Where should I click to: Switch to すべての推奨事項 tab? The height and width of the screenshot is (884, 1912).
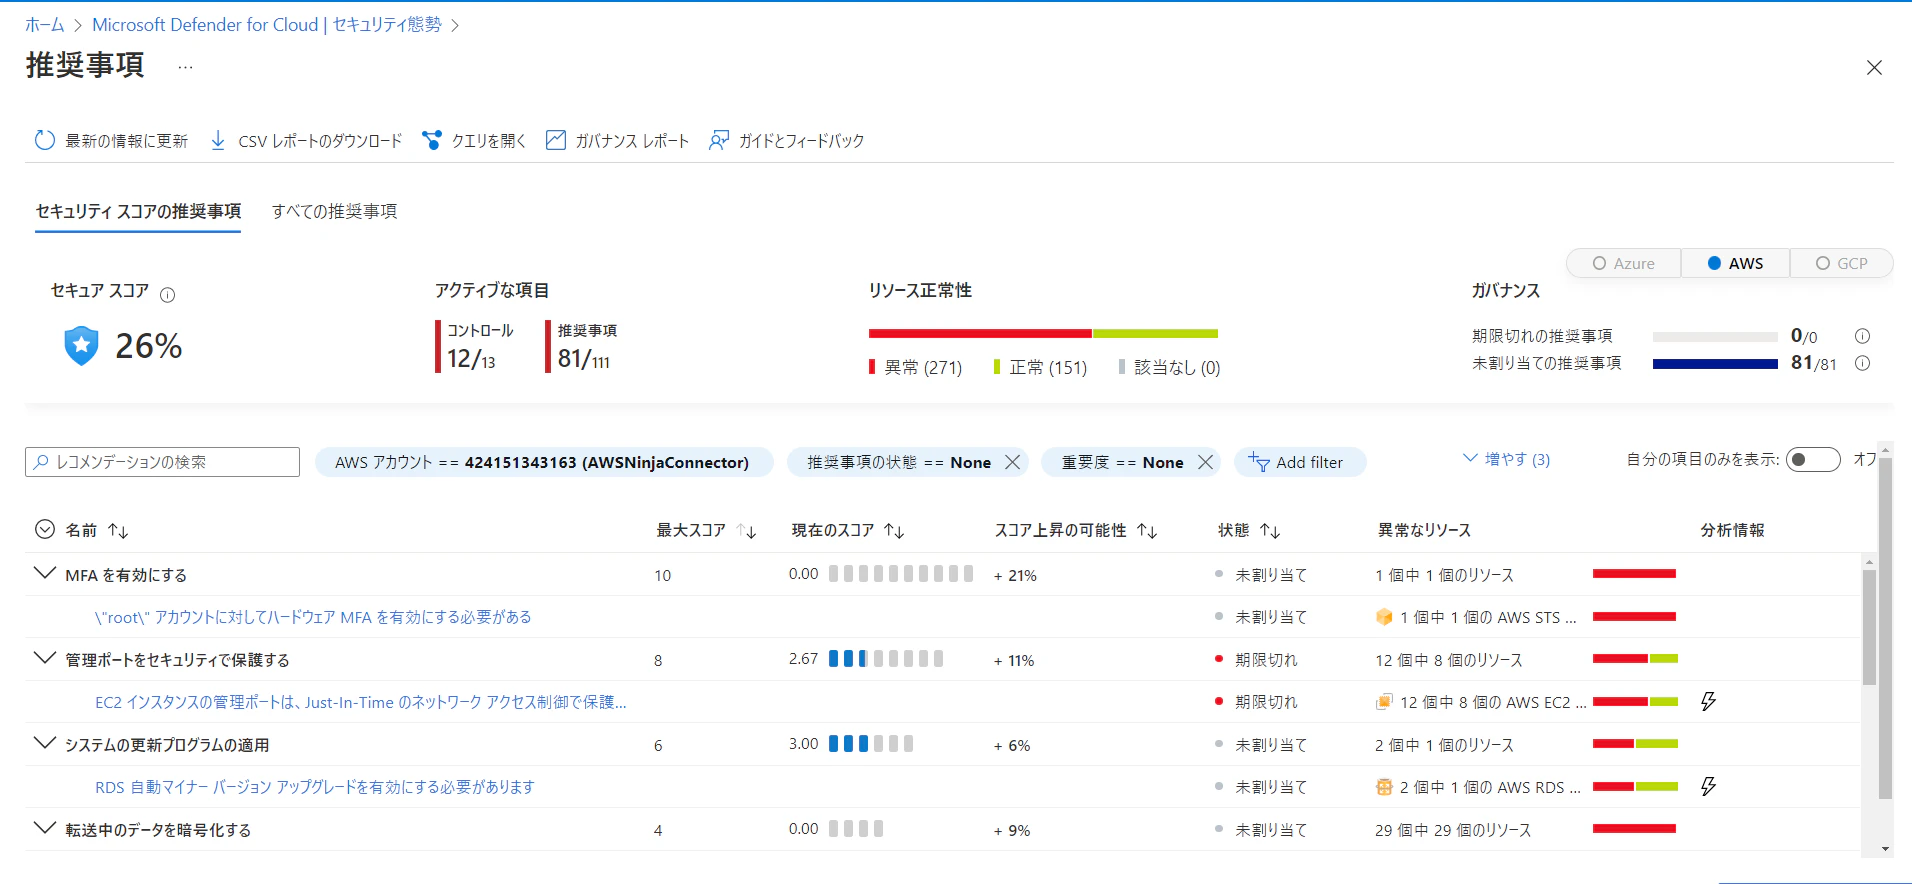tap(334, 212)
